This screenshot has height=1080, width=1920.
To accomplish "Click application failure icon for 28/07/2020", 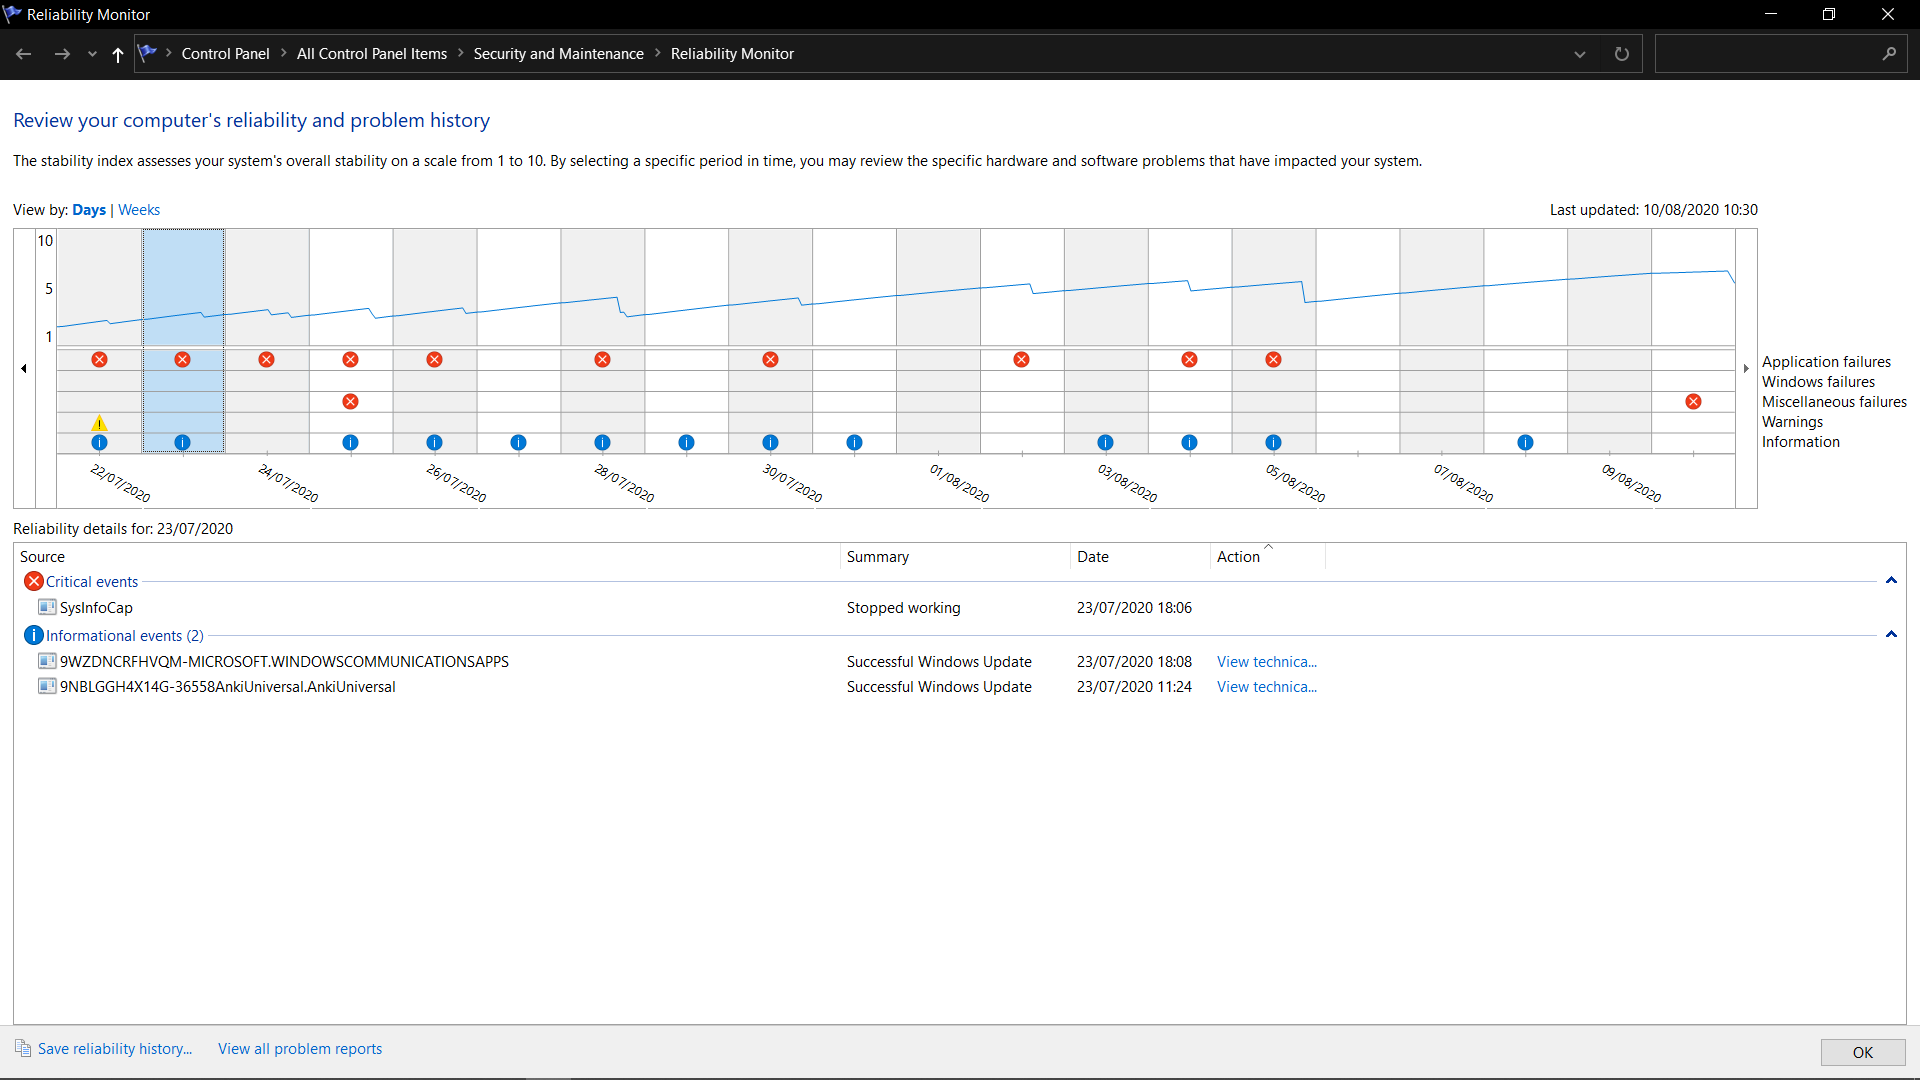I will pyautogui.click(x=602, y=360).
